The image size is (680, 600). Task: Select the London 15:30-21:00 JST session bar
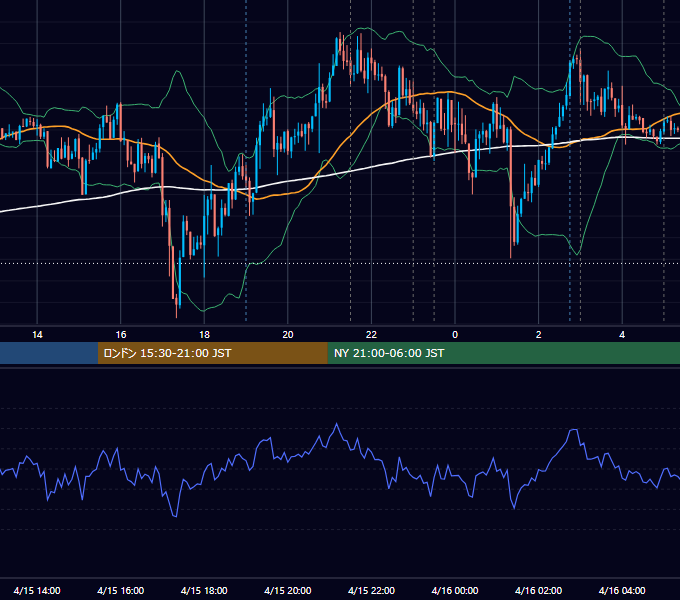[x=212, y=353]
